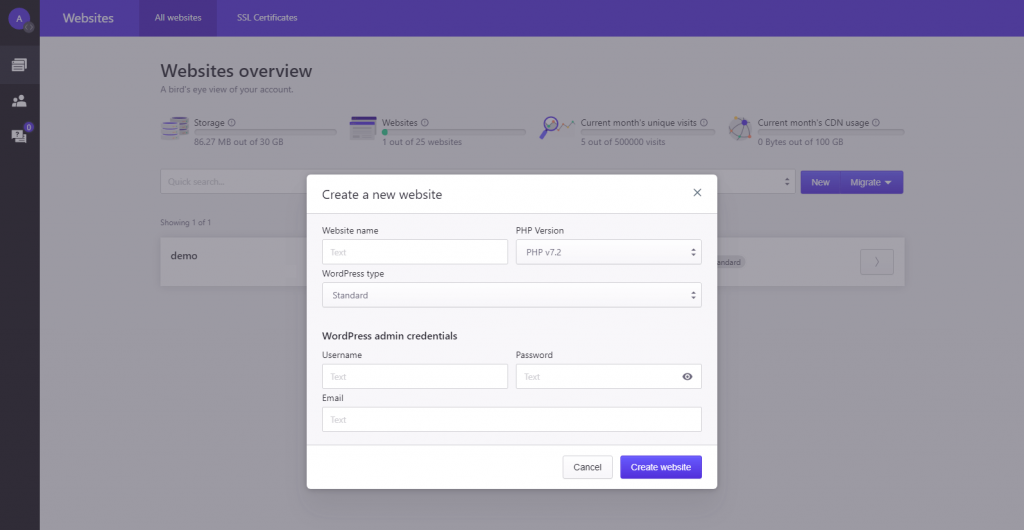The width and height of the screenshot is (1024, 530).
Task: Focus the Website name field
Action: tap(415, 252)
